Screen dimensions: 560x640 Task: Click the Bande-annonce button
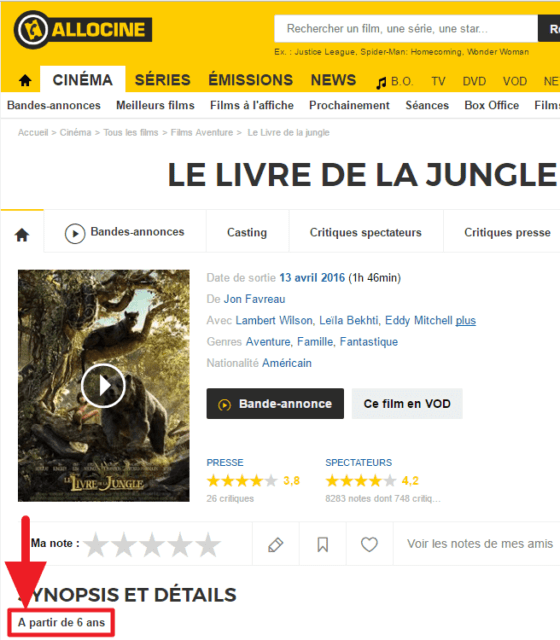275,404
